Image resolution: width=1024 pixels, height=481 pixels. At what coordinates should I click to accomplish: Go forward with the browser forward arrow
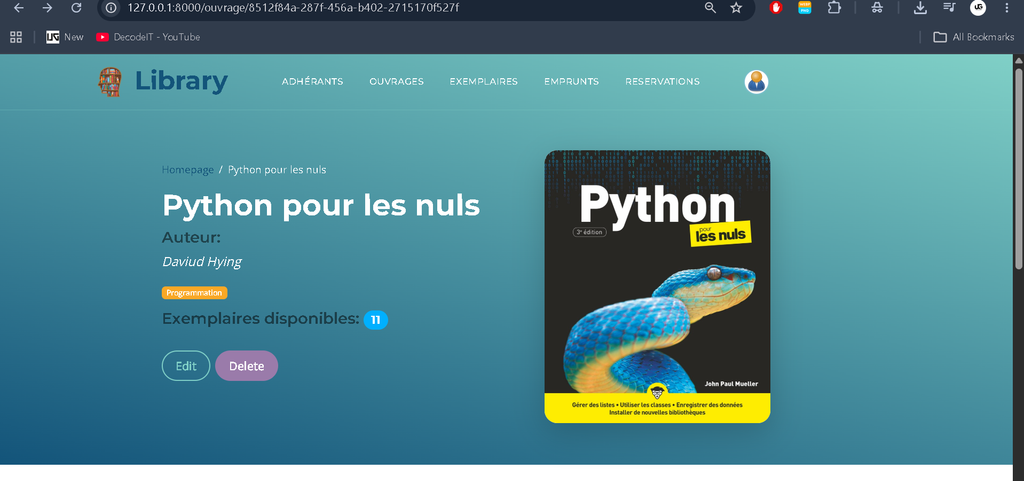pos(48,8)
